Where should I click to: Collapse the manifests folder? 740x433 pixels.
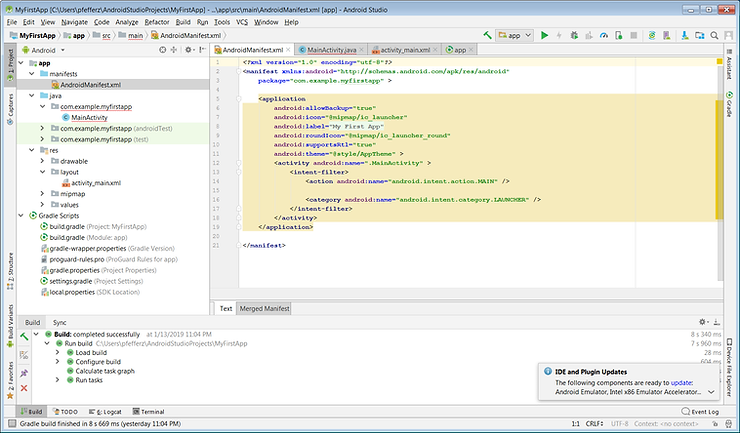pyautogui.click(x=32, y=74)
